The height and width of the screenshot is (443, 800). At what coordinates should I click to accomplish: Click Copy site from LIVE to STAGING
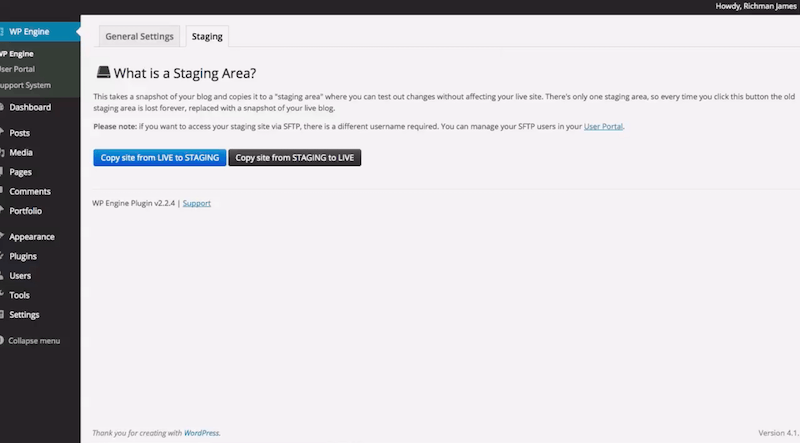pyautogui.click(x=160, y=158)
